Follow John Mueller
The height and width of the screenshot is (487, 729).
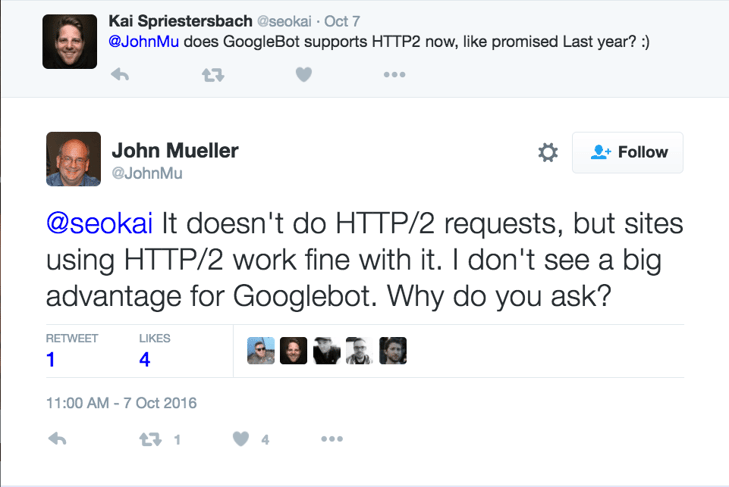(x=628, y=152)
